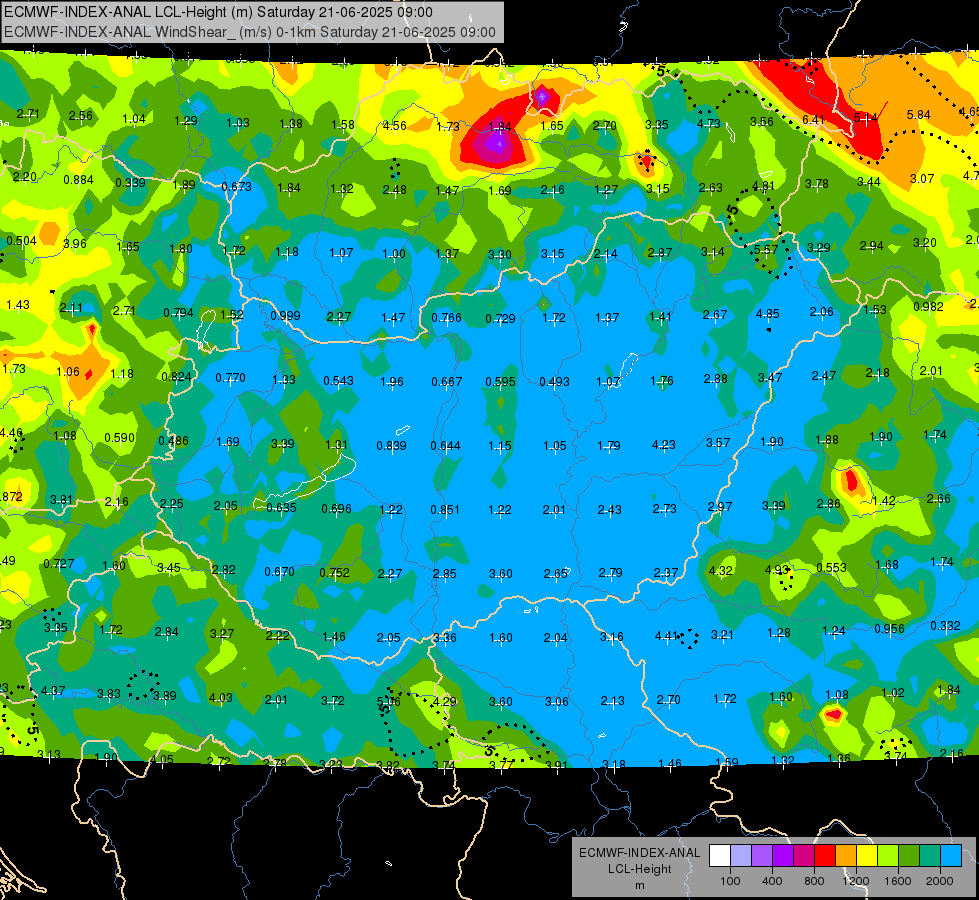Click the wind shear value '5.84'
This screenshot has width=979, height=900.
coord(918,115)
